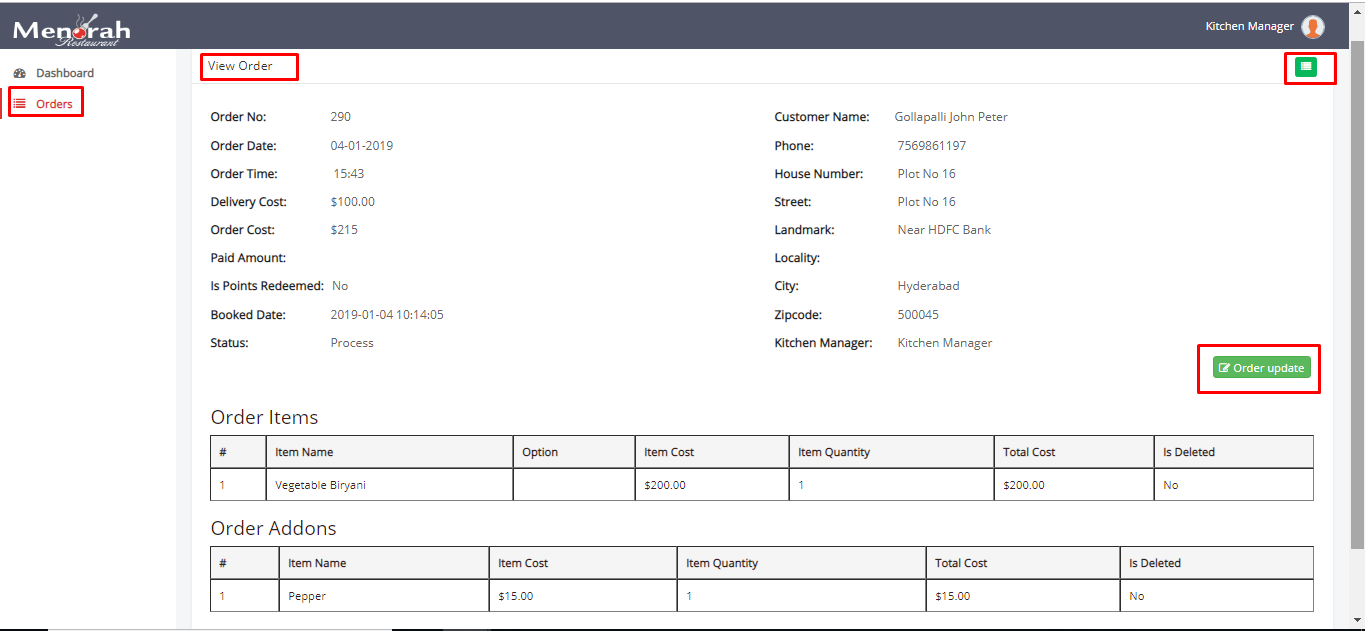Click the Order update button
This screenshot has height=631, width=1365.
tap(1261, 368)
